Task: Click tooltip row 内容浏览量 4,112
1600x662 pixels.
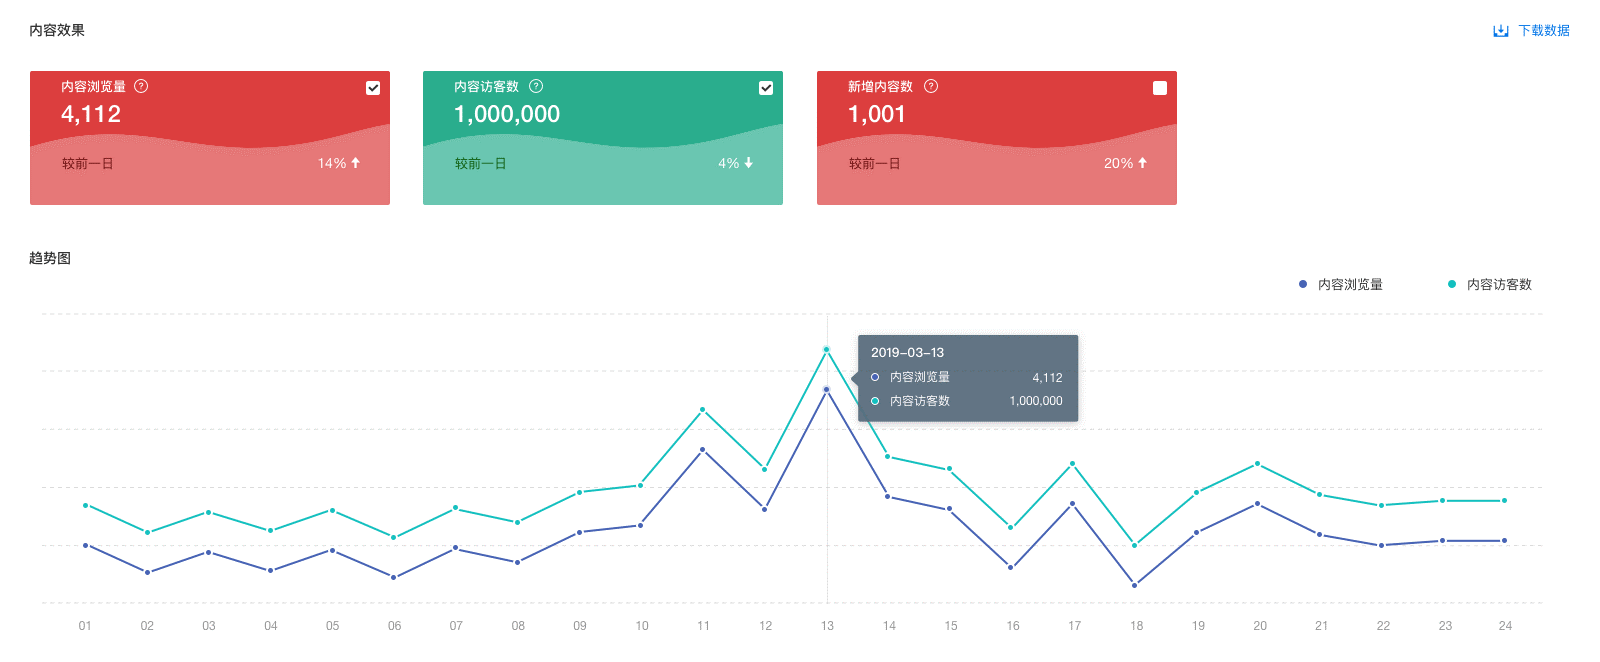Action: click(967, 377)
